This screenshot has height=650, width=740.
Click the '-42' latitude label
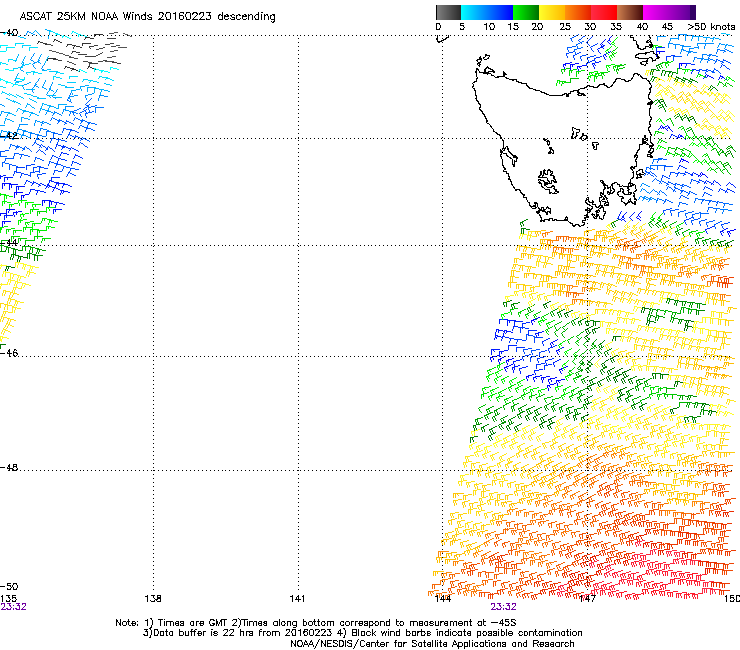click(9, 135)
